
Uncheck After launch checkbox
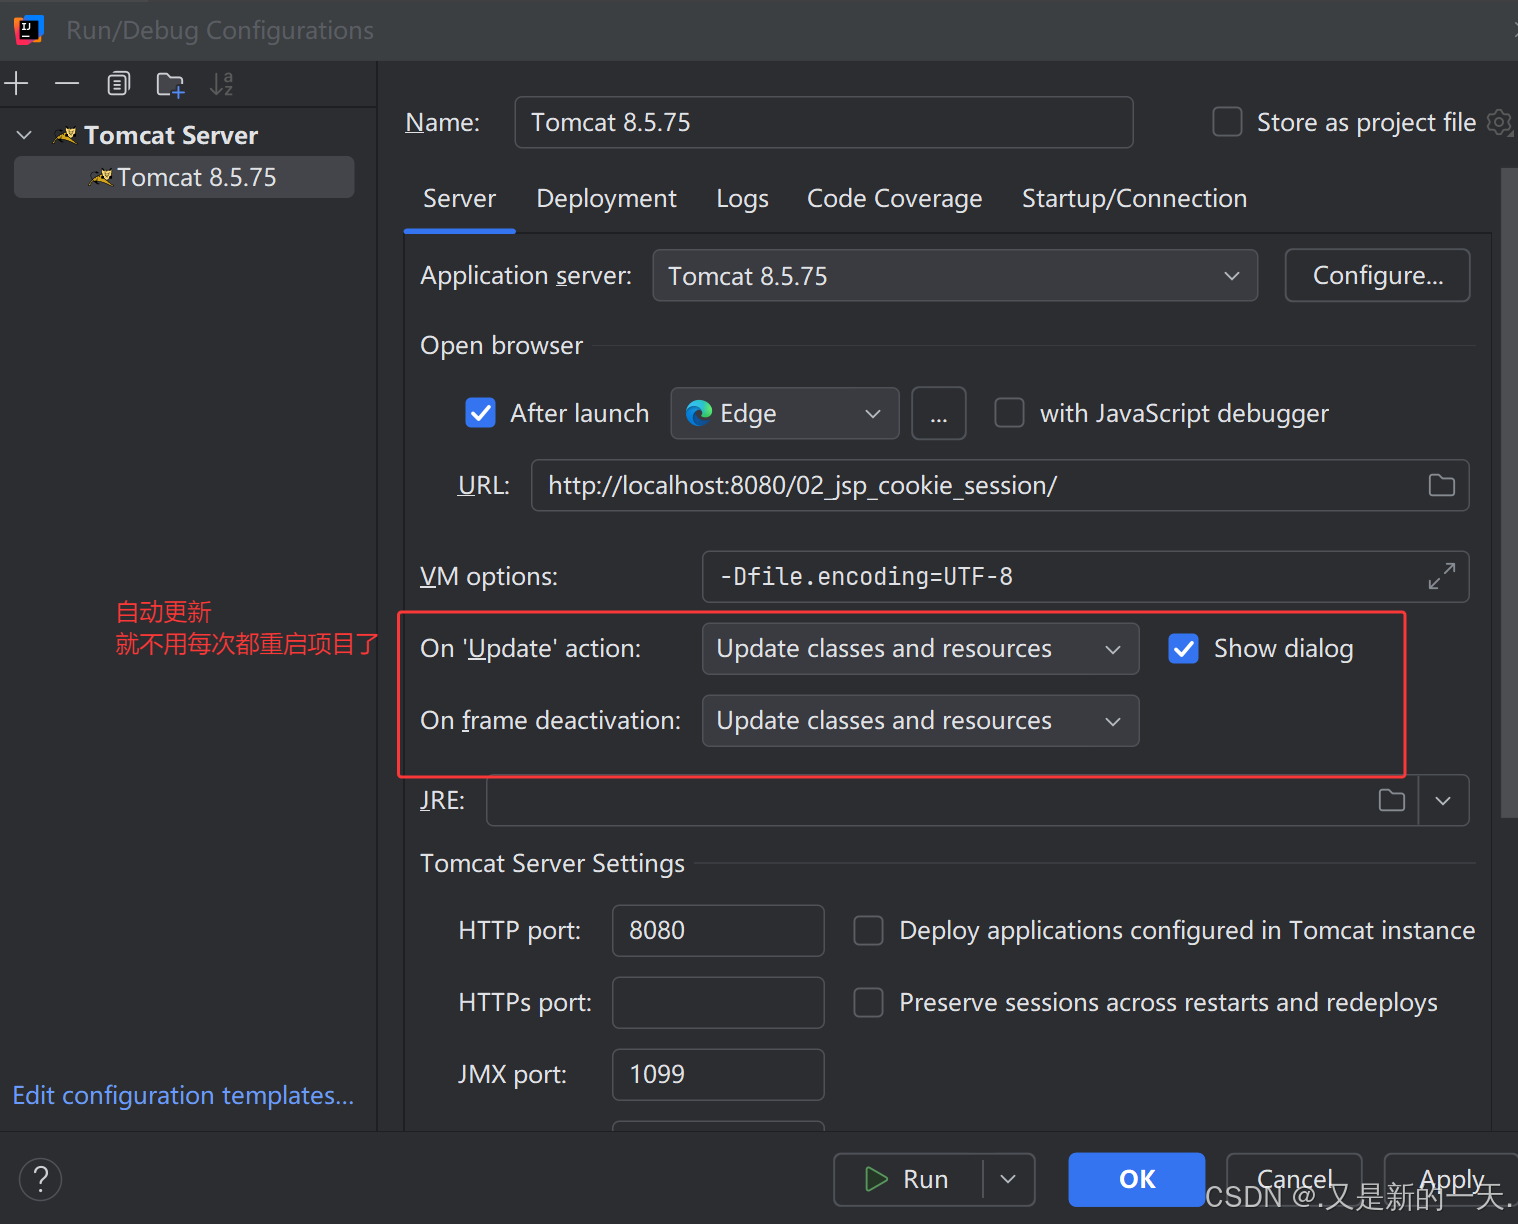tap(481, 413)
